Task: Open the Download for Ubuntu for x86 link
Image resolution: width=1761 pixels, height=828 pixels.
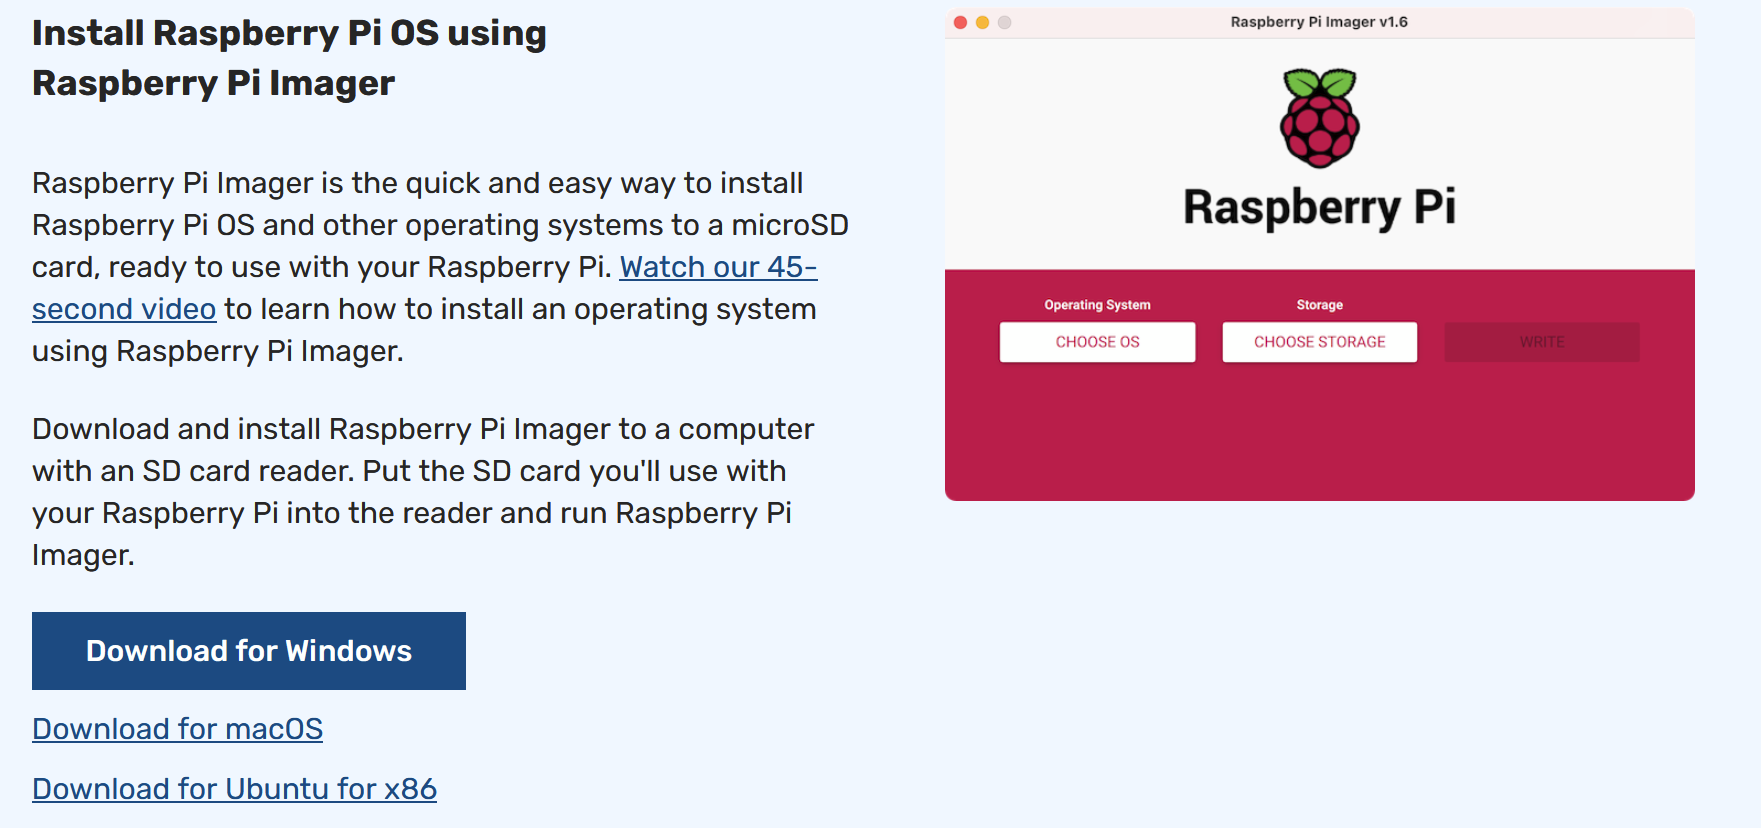Action: (234, 789)
